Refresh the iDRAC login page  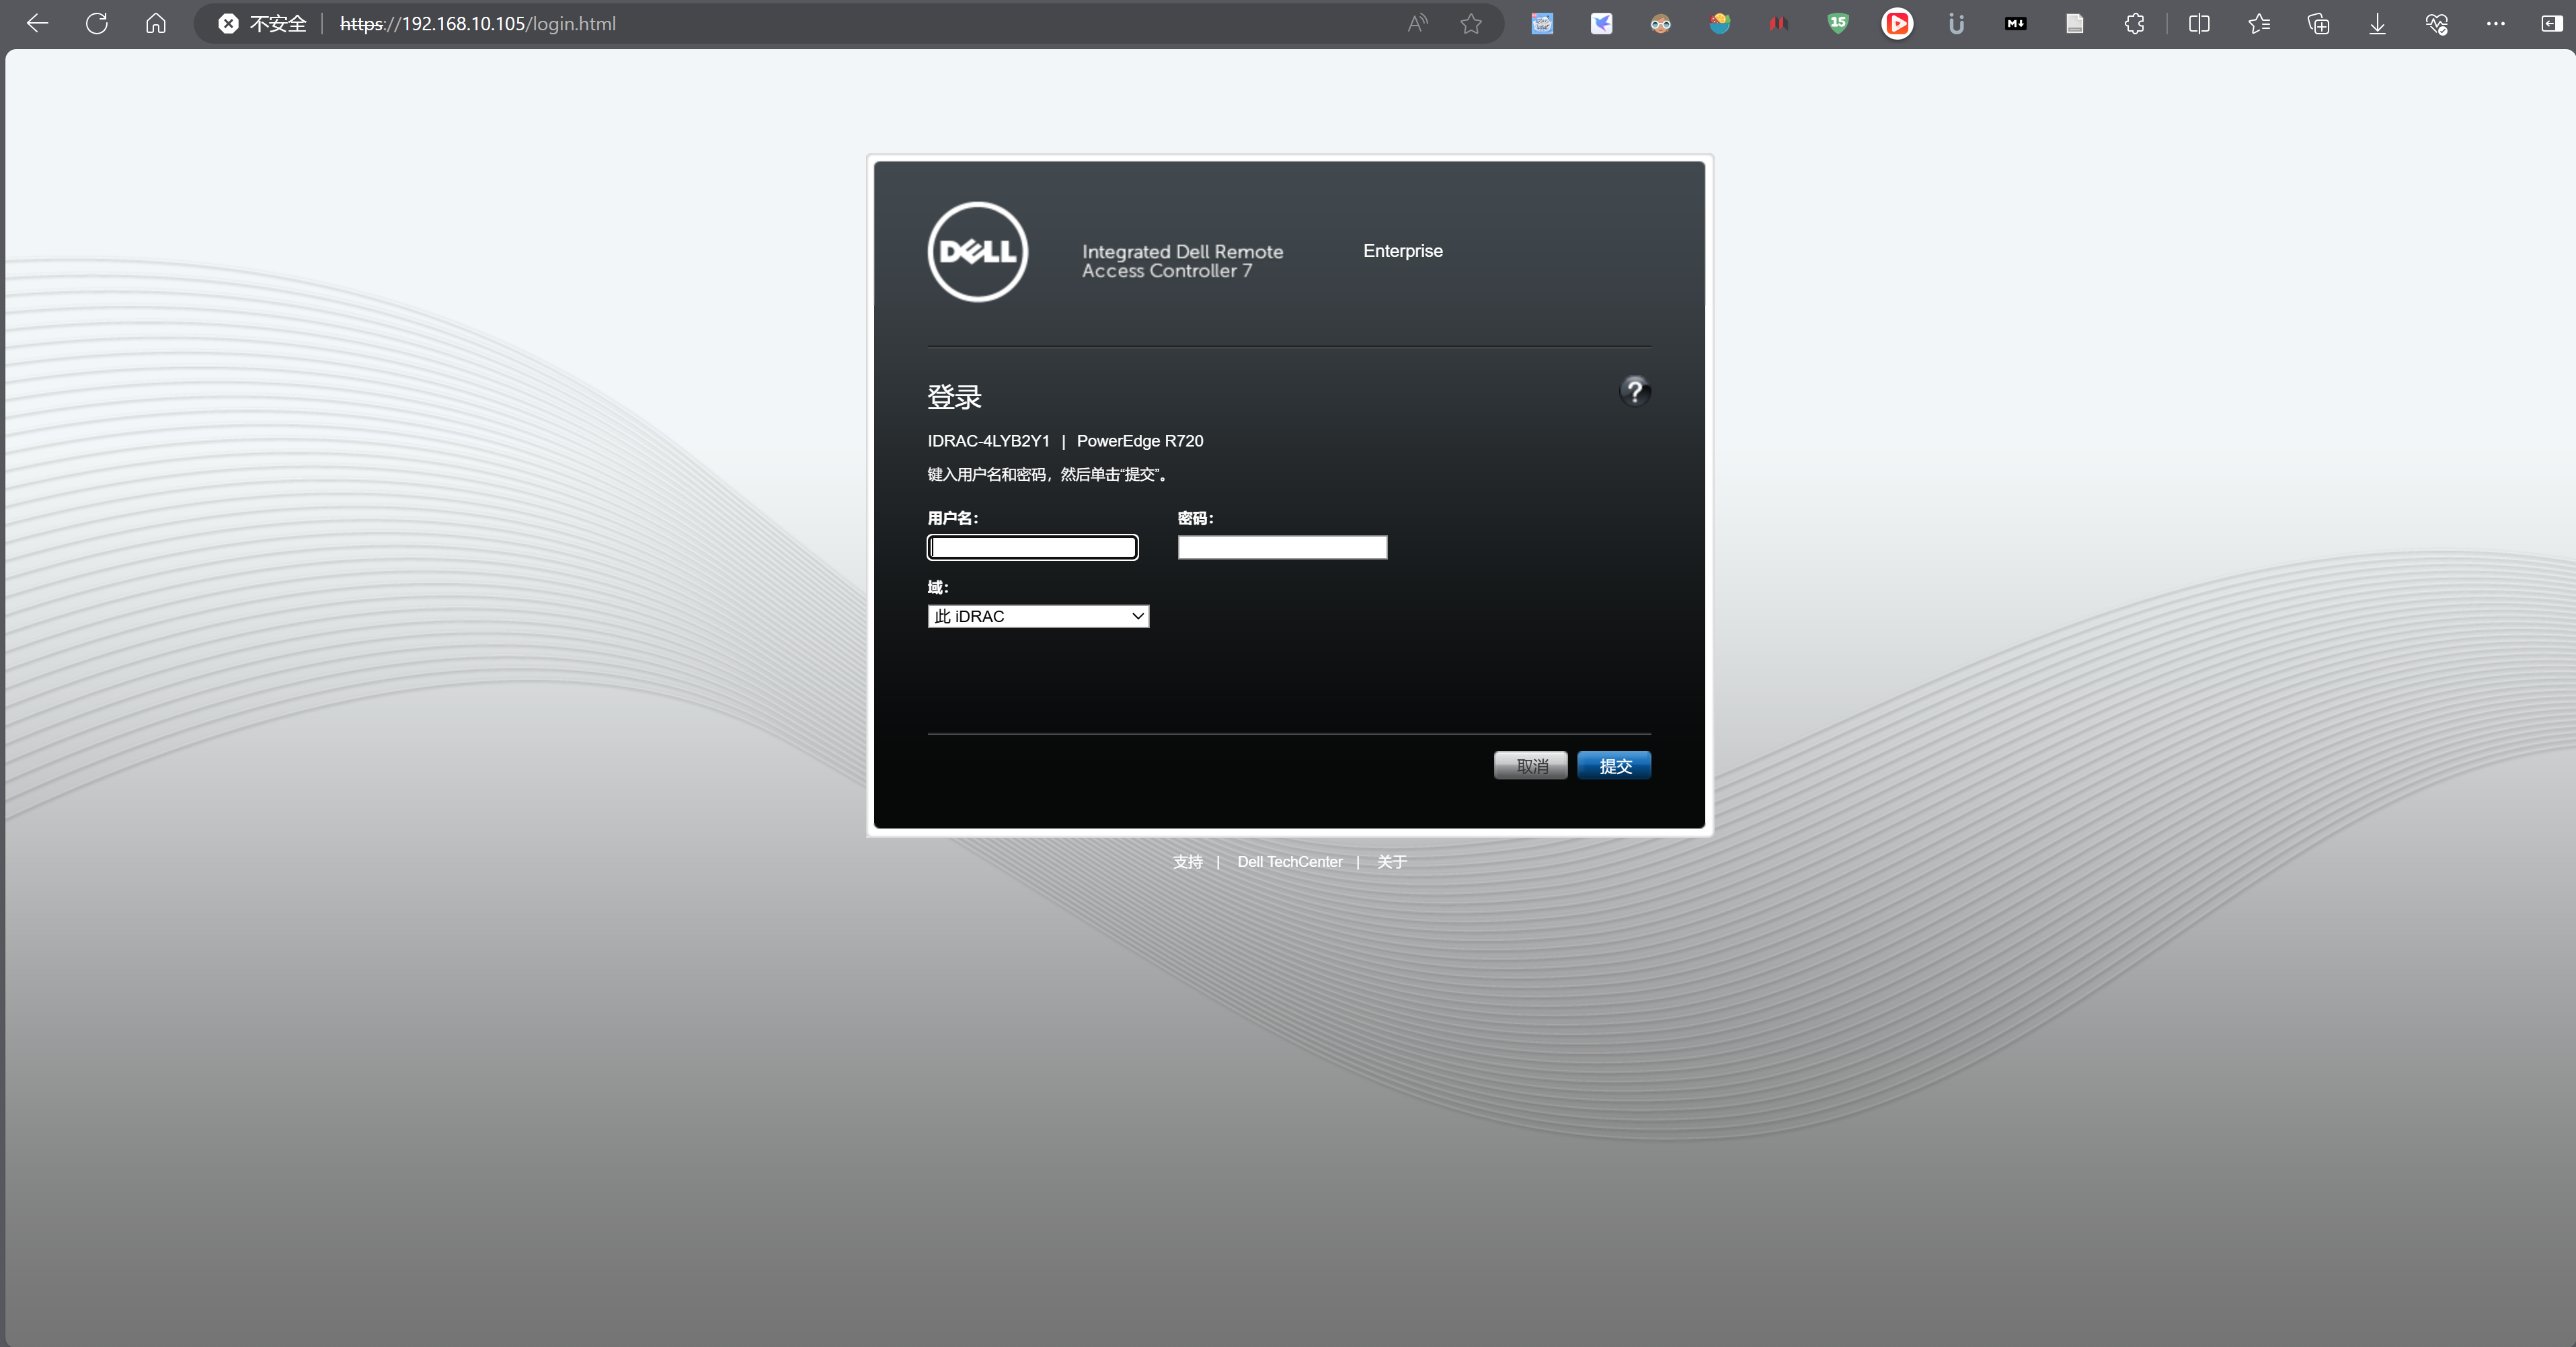pyautogui.click(x=97, y=24)
